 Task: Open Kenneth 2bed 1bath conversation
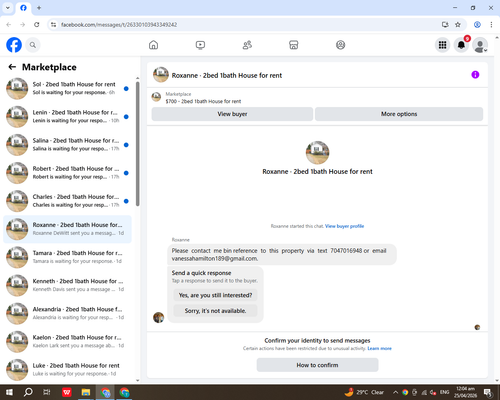tap(67, 285)
